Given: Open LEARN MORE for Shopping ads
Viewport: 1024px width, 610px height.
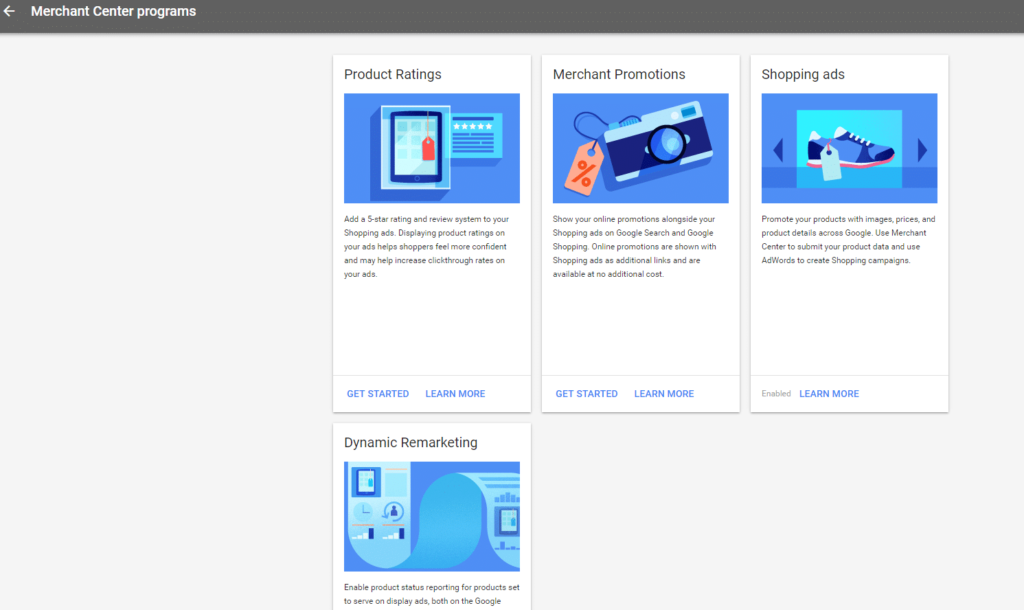Looking at the screenshot, I should pyautogui.click(x=829, y=394).
